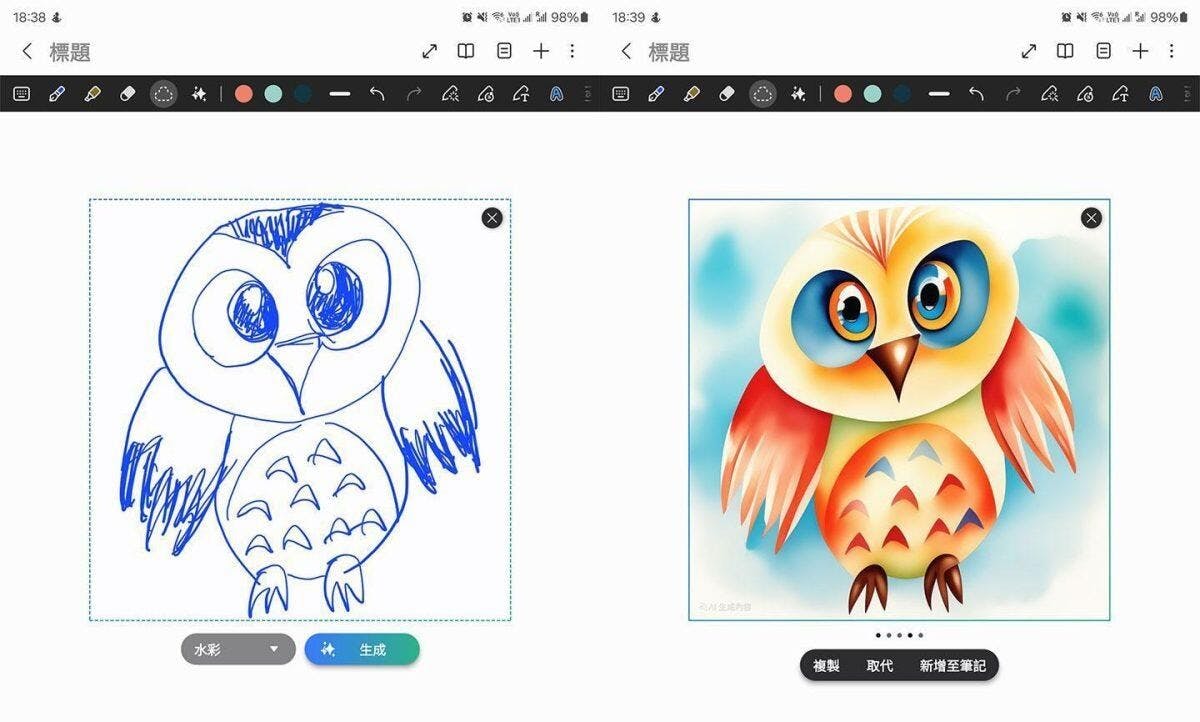Expand the three-dot more menu on right screen
This screenshot has height=722, width=1200.
[x=1171, y=51]
